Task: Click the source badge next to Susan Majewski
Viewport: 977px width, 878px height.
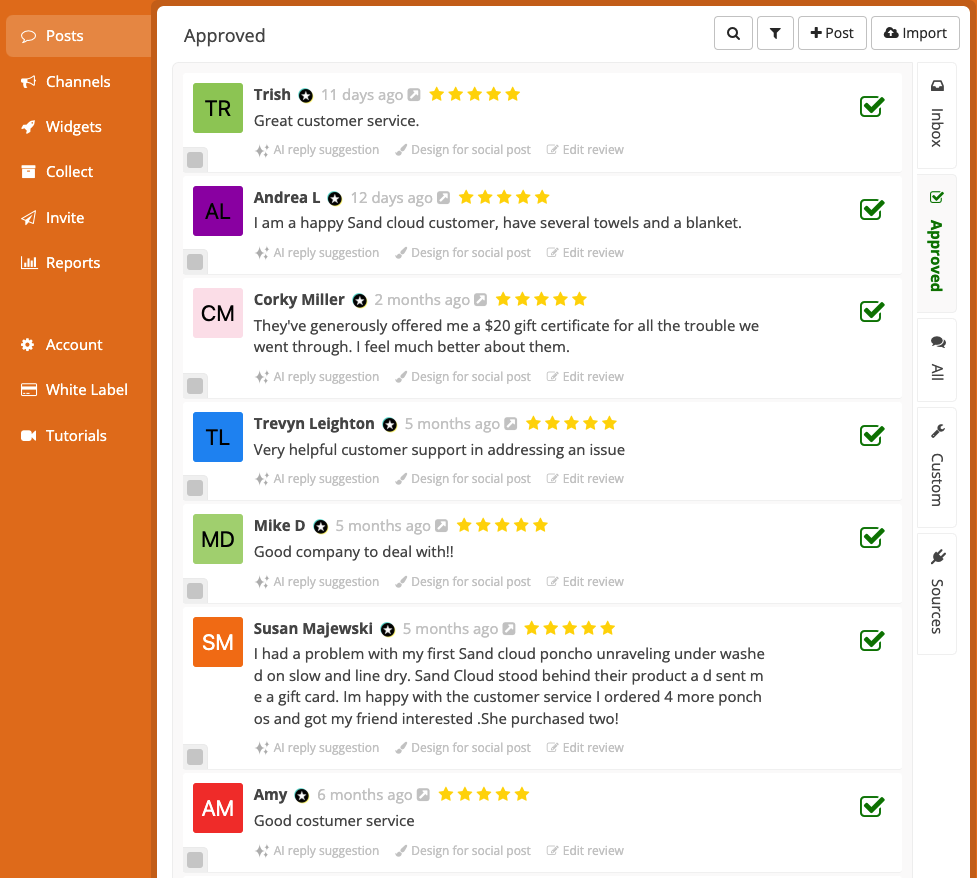Action: pos(388,629)
